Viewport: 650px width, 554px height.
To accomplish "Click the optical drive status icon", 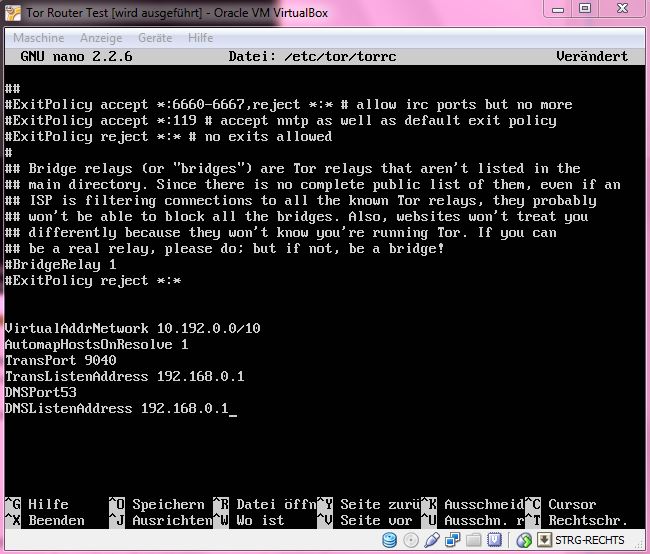I will pyautogui.click(x=411, y=540).
